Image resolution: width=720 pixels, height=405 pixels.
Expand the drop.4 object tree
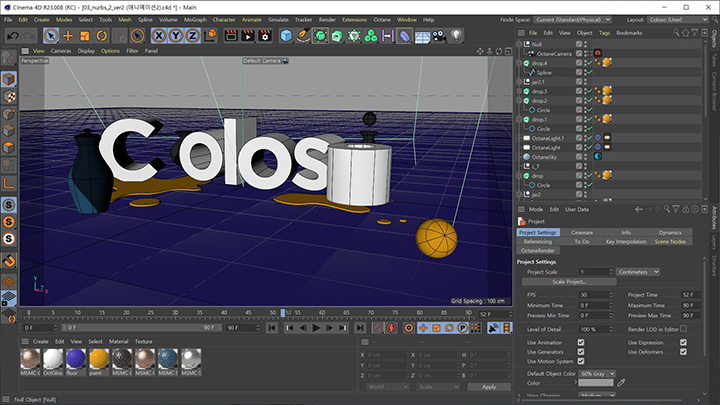[x=519, y=63]
